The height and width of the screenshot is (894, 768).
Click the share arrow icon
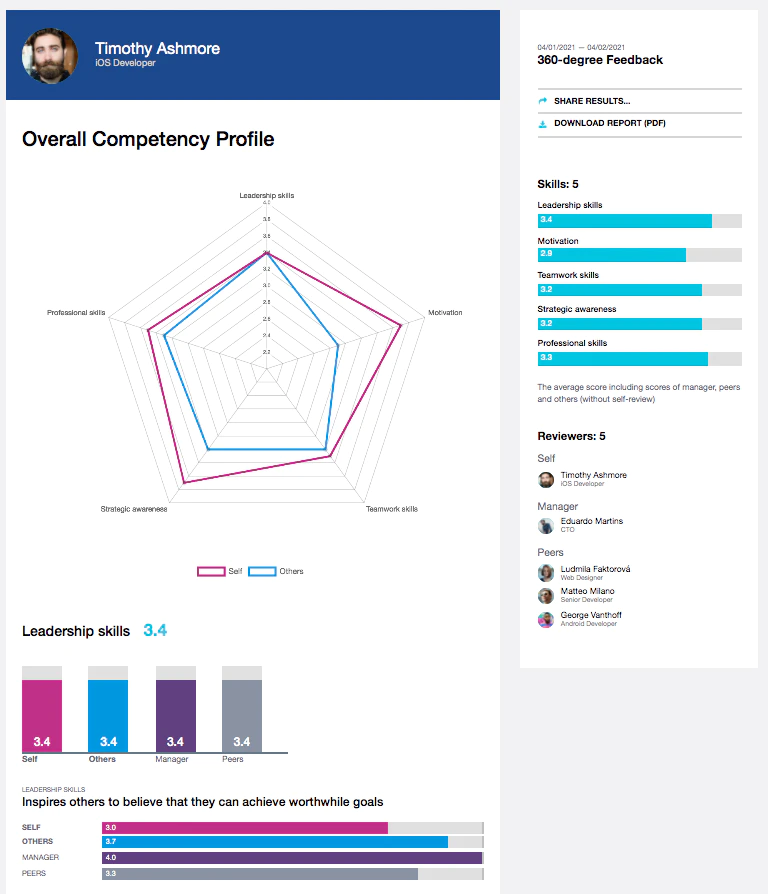[x=542, y=101]
